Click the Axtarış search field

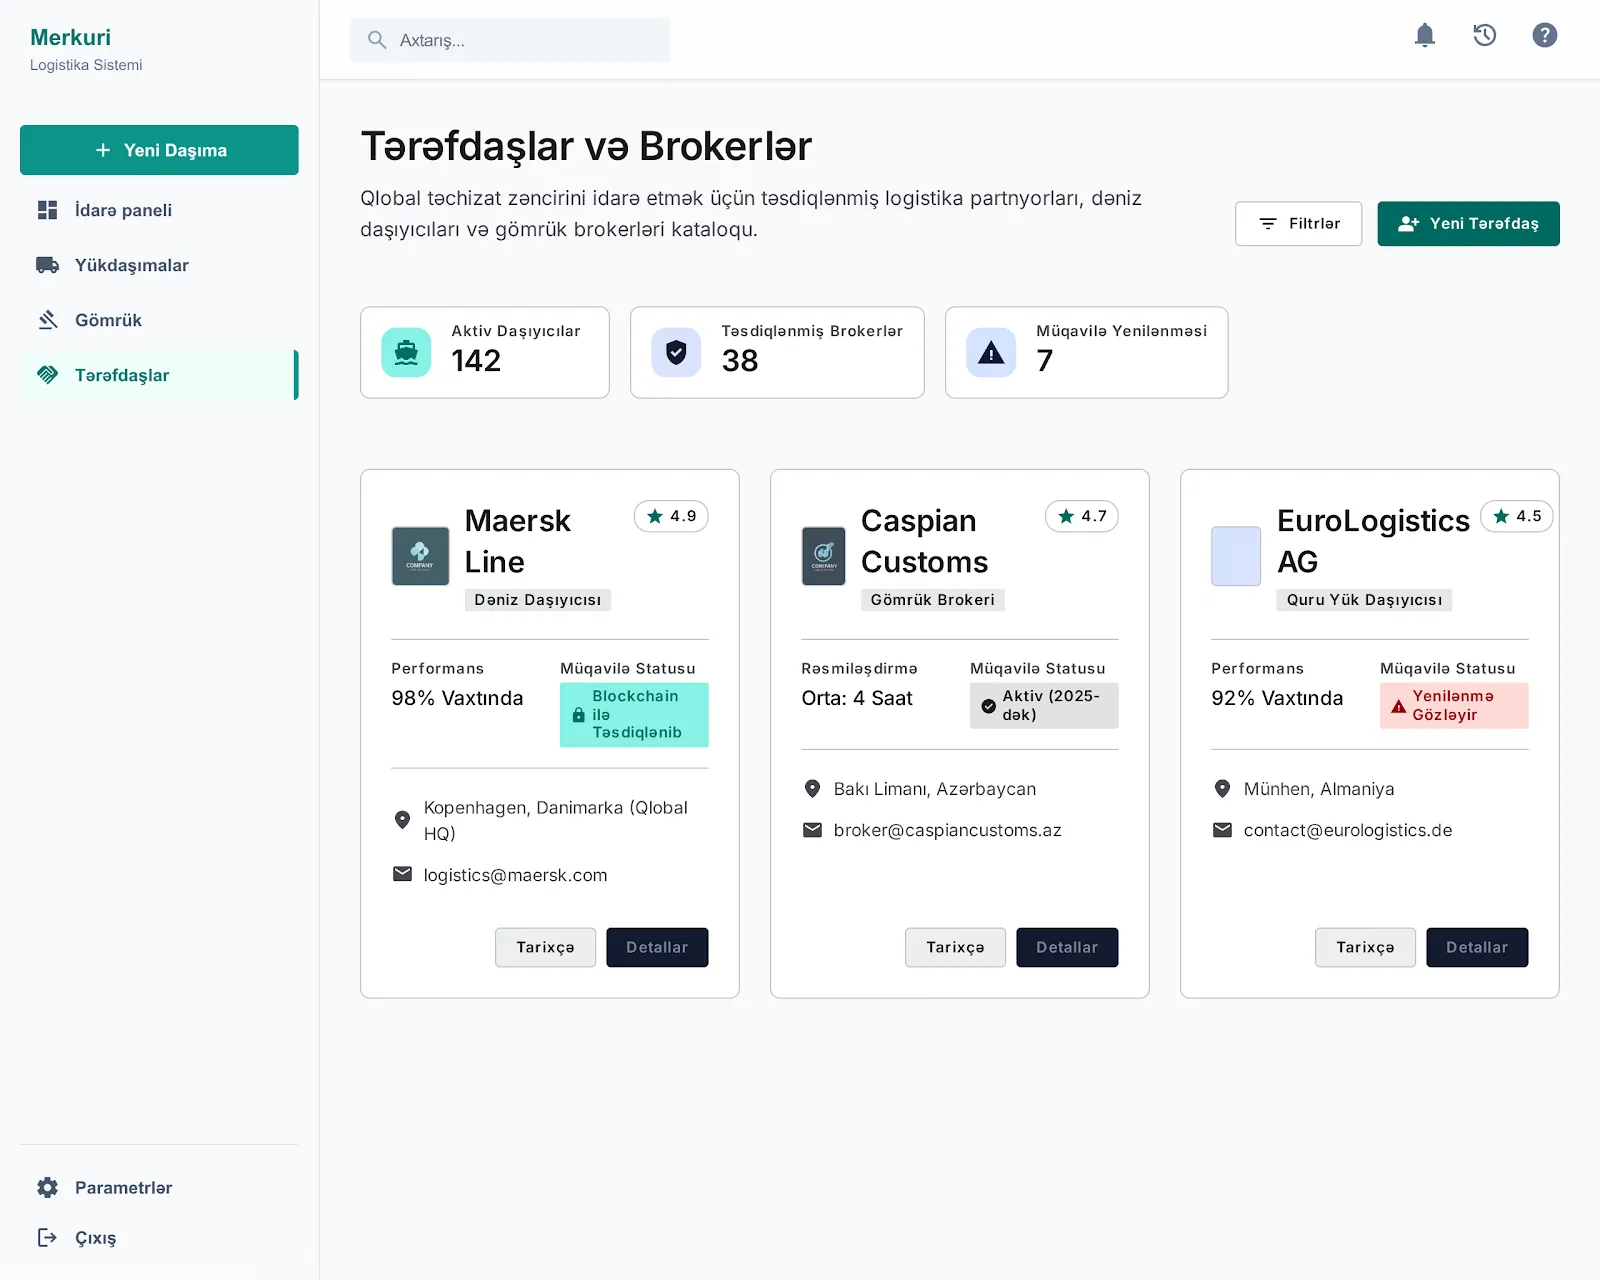[510, 40]
